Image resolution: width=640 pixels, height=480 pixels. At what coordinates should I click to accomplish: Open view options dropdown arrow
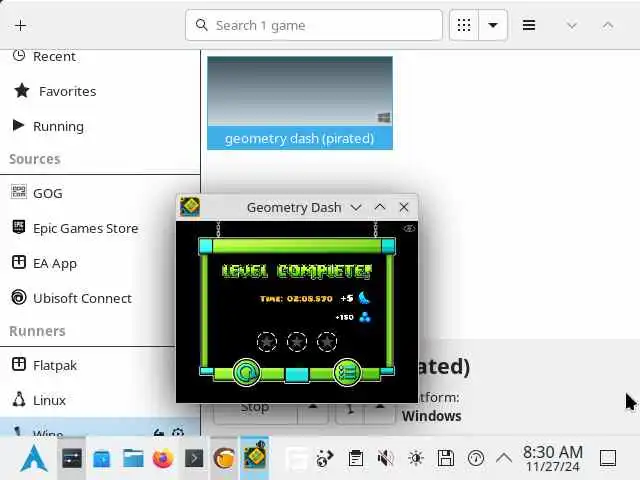coord(493,25)
